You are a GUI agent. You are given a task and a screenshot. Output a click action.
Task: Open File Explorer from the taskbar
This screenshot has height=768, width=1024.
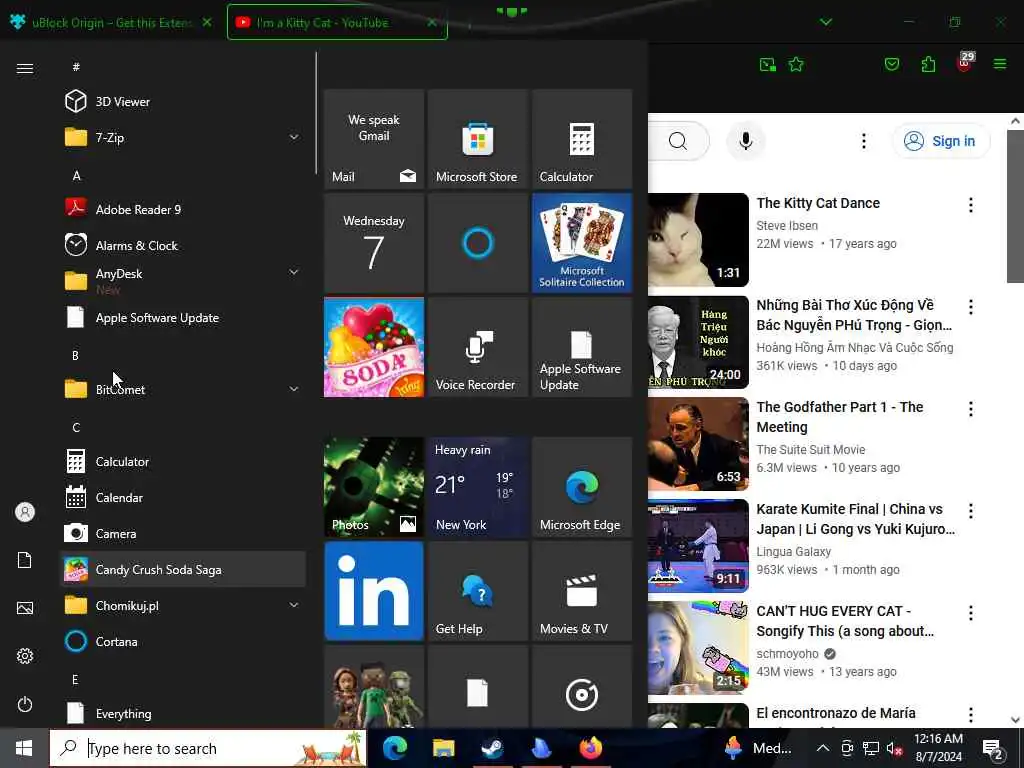pos(443,748)
